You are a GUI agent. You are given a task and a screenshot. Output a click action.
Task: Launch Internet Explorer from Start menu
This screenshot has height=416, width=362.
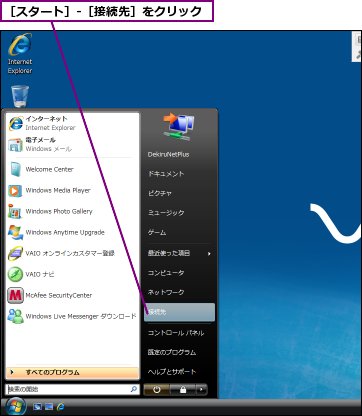click(x=72, y=123)
